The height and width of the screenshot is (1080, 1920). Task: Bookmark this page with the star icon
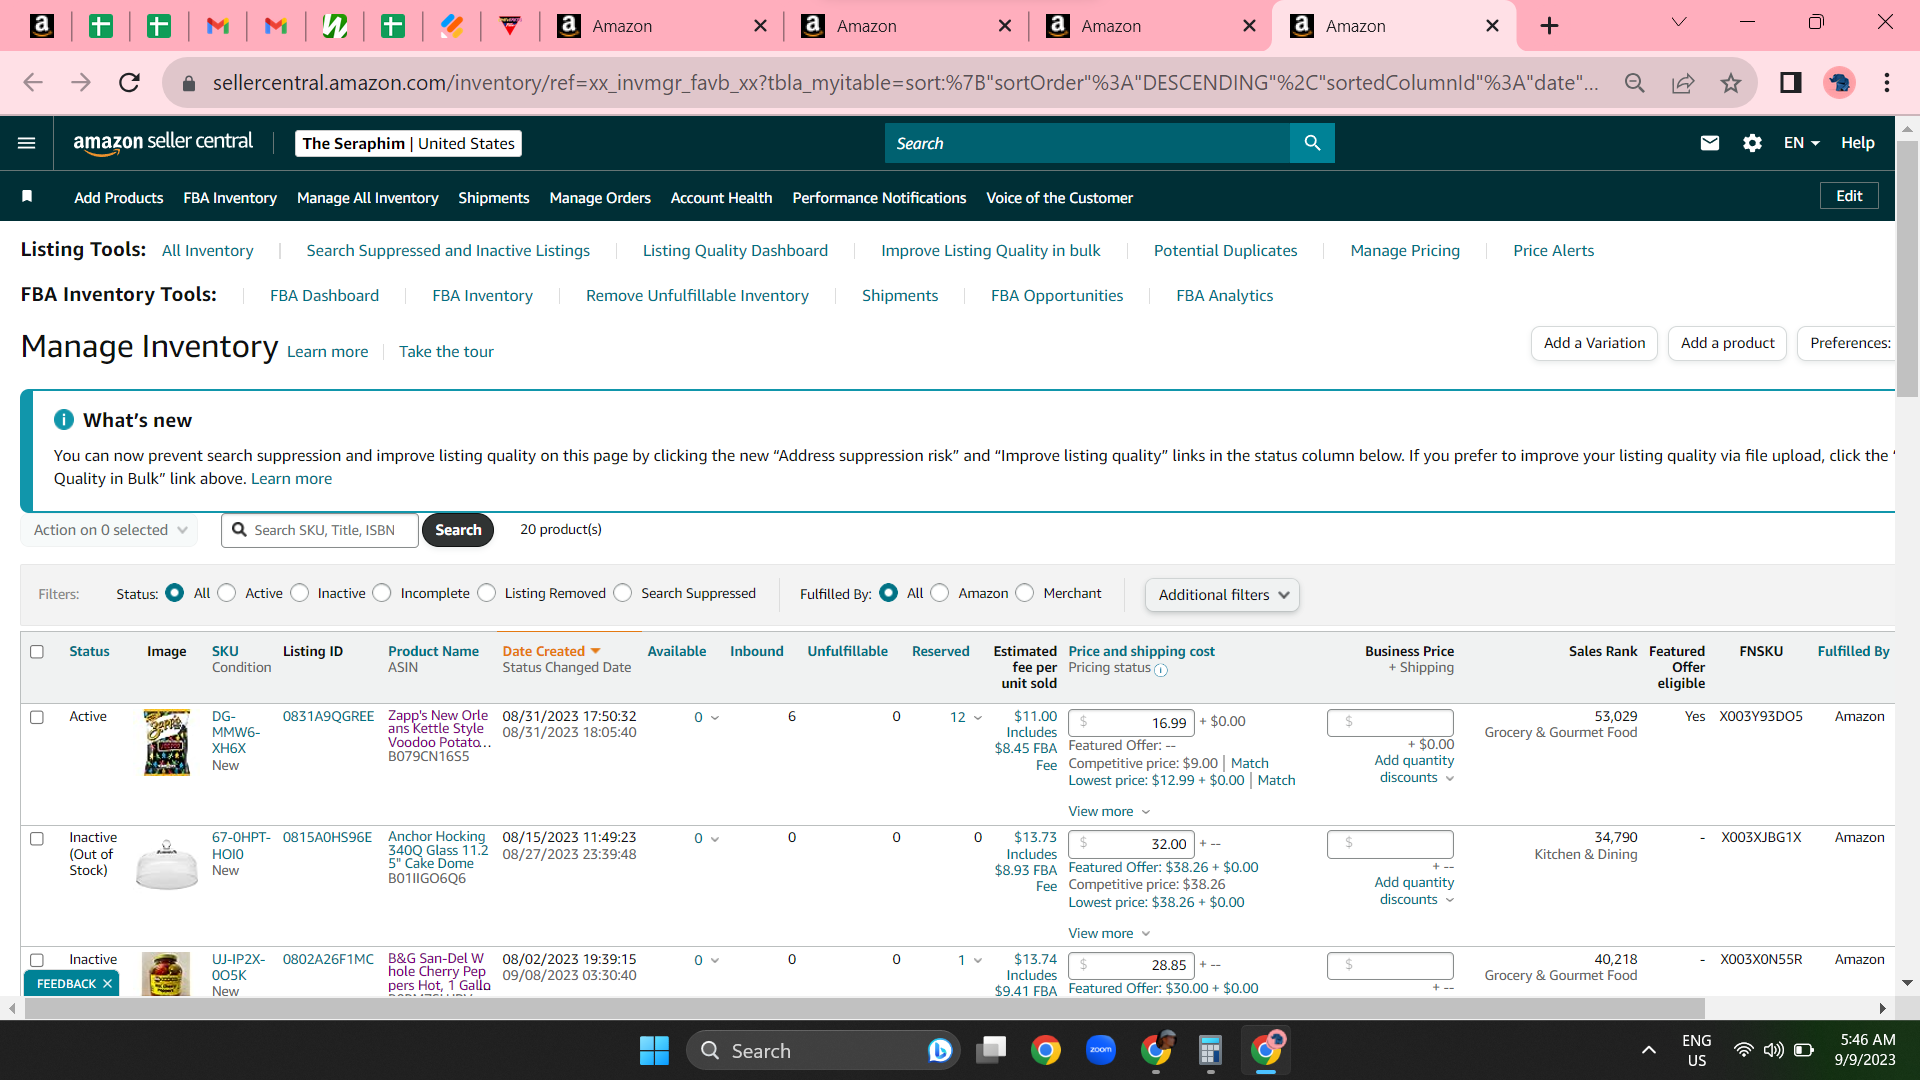(x=1731, y=83)
